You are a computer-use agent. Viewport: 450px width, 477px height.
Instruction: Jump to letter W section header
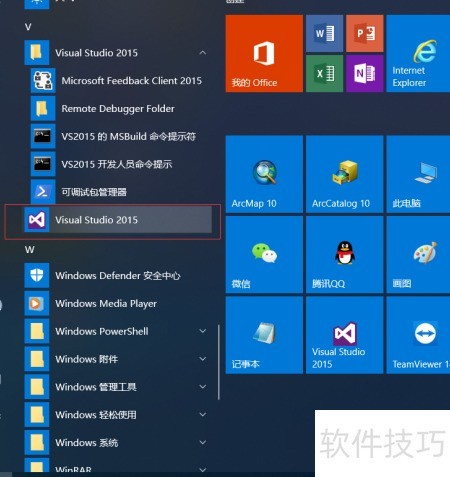pos(29,249)
